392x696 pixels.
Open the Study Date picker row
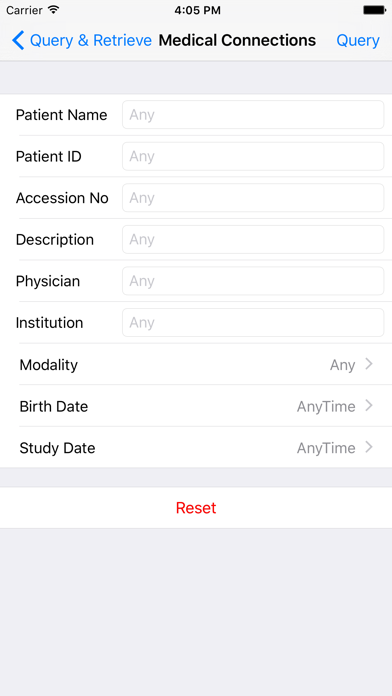[196, 447]
